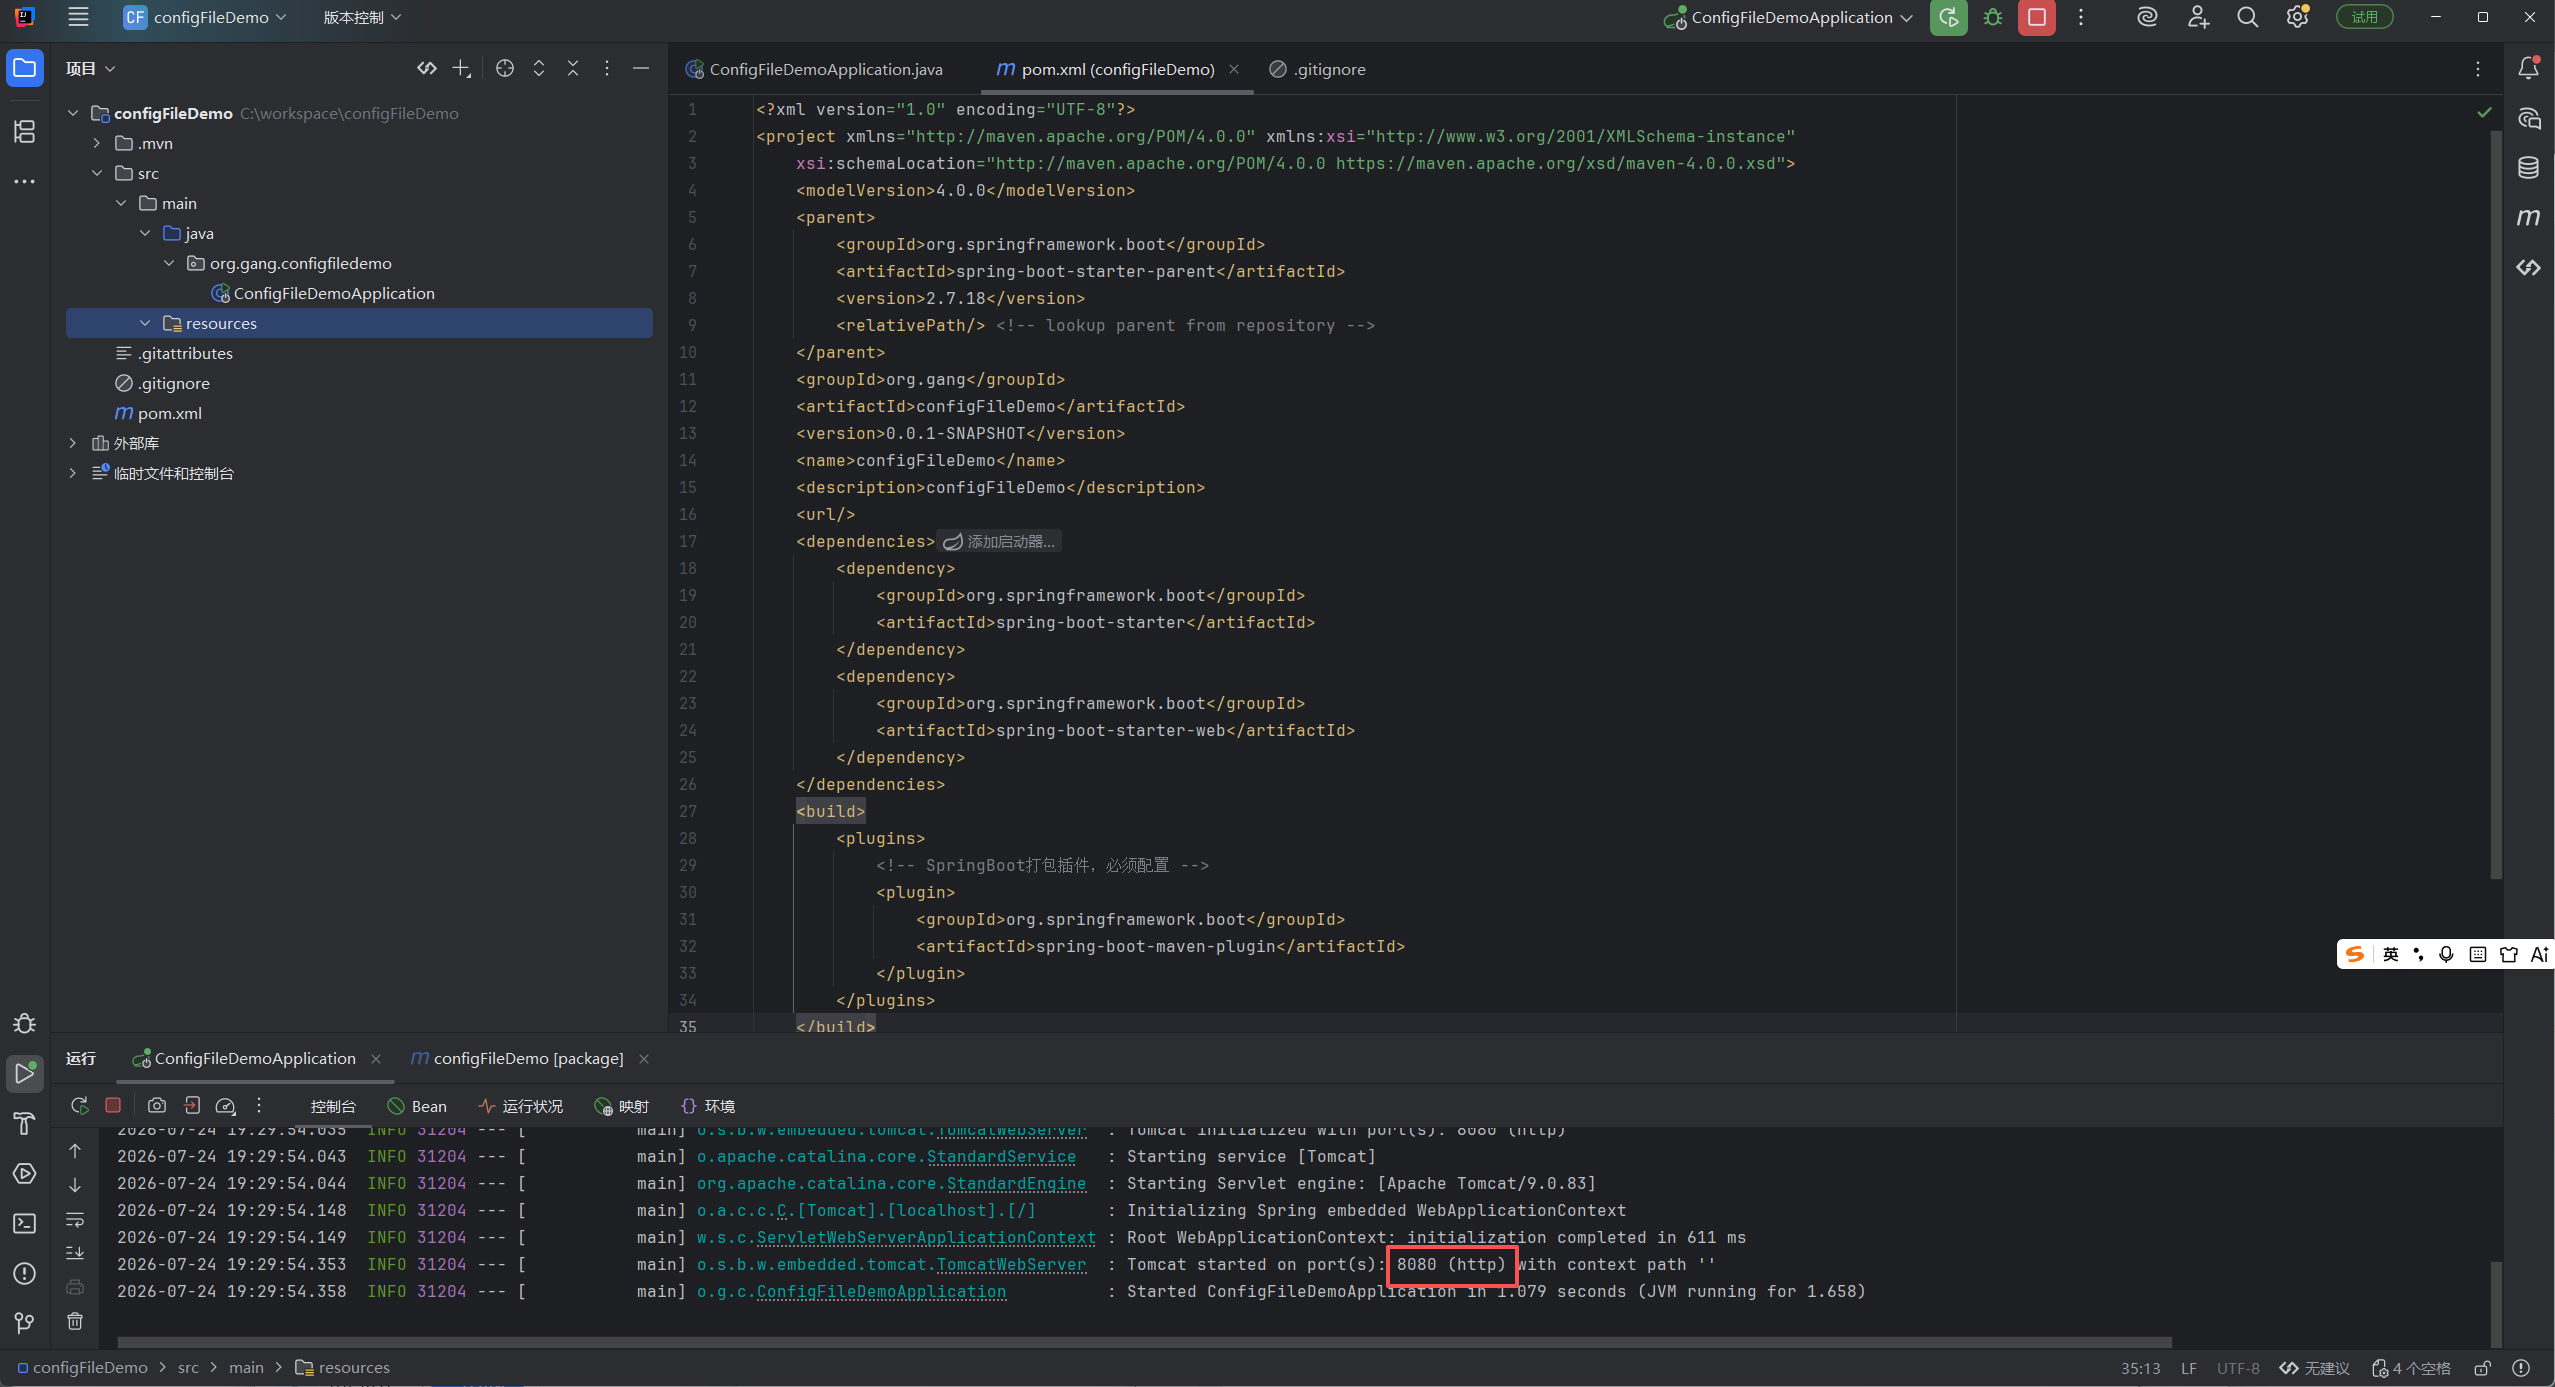Viewport: 2555px width, 1387px height.
Task: Open Run tool window play icon in left sidebar
Action: click(x=25, y=1074)
